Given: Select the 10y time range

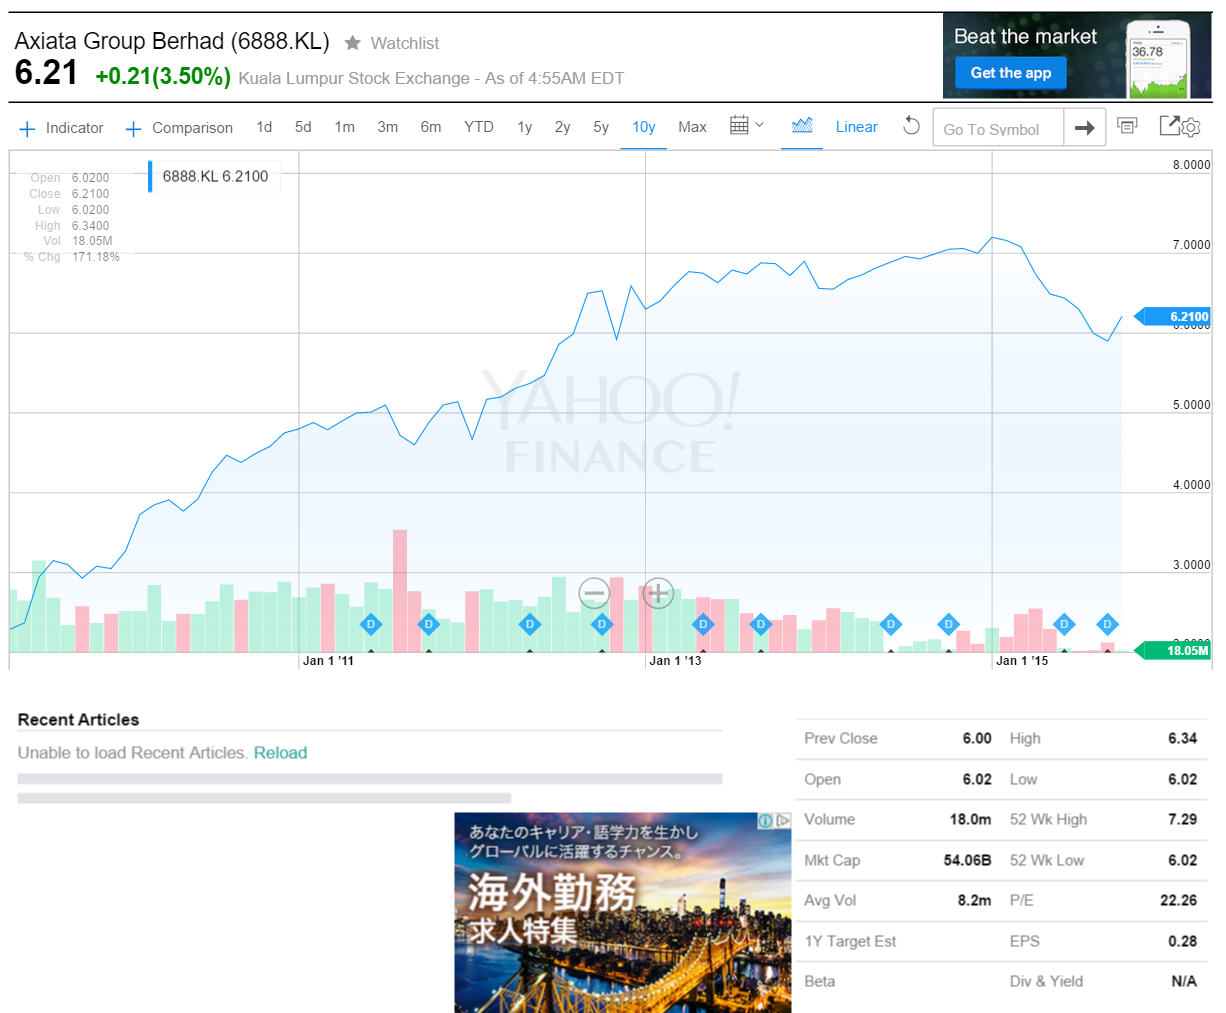Looking at the screenshot, I should point(644,127).
